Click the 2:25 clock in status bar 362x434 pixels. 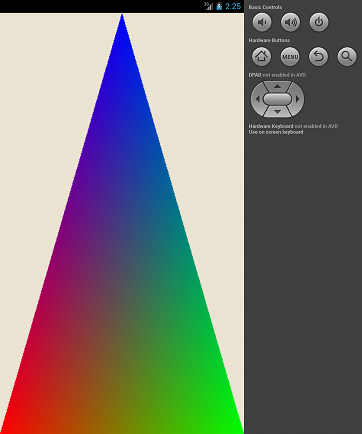(233, 6)
